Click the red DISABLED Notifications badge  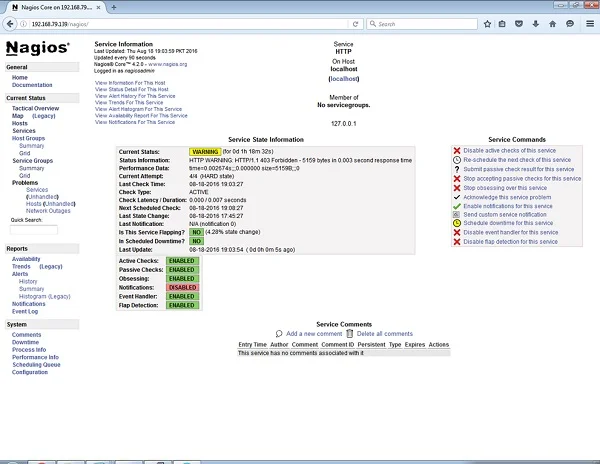coord(183,288)
